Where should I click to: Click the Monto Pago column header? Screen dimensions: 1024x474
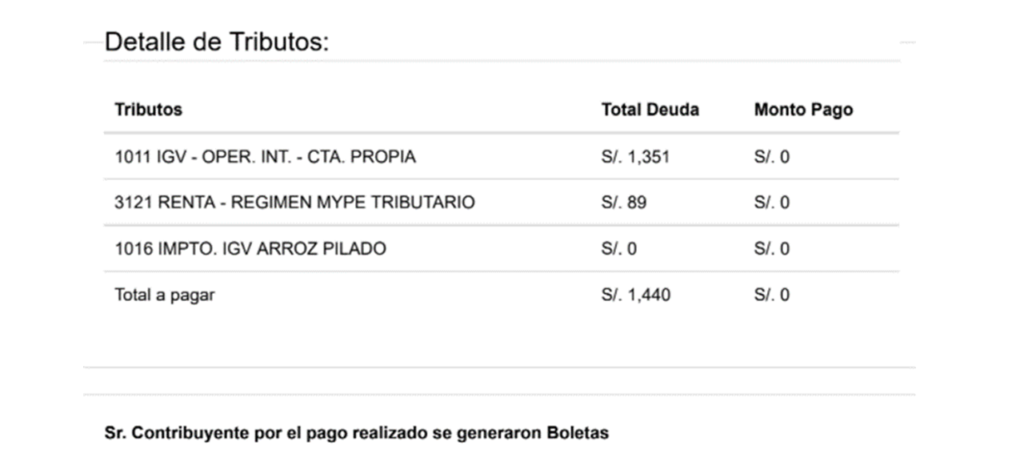point(803,110)
